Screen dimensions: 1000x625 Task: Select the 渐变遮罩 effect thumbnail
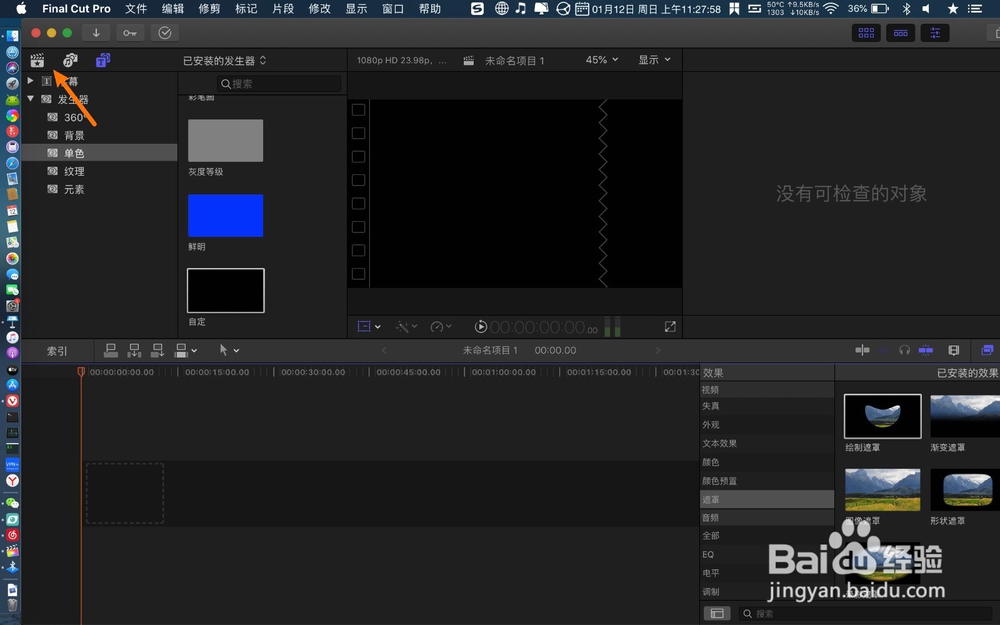pos(965,416)
